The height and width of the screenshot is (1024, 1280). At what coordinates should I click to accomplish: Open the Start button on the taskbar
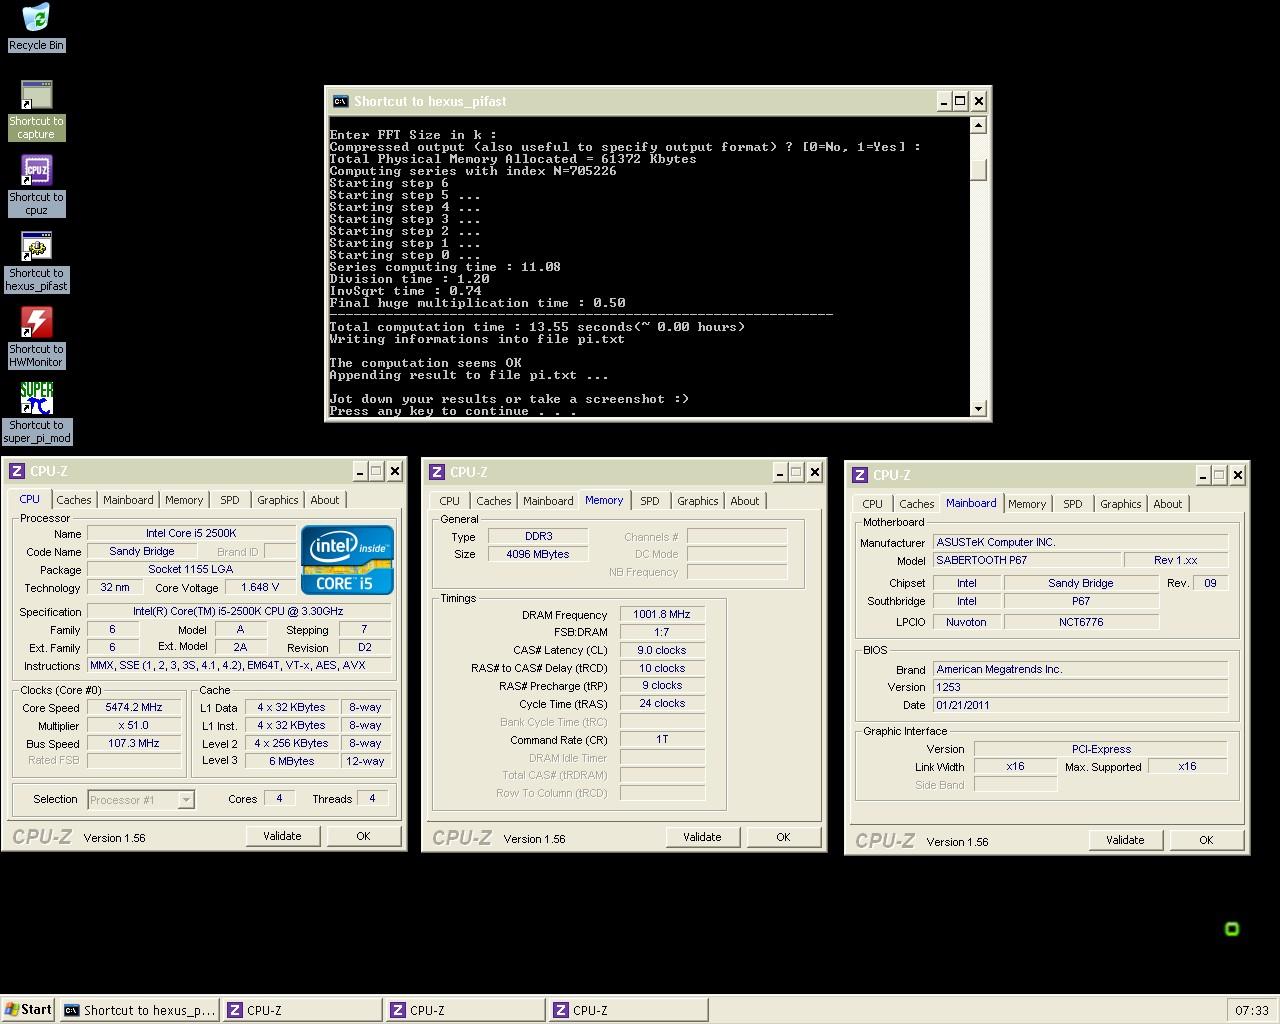(x=28, y=1010)
